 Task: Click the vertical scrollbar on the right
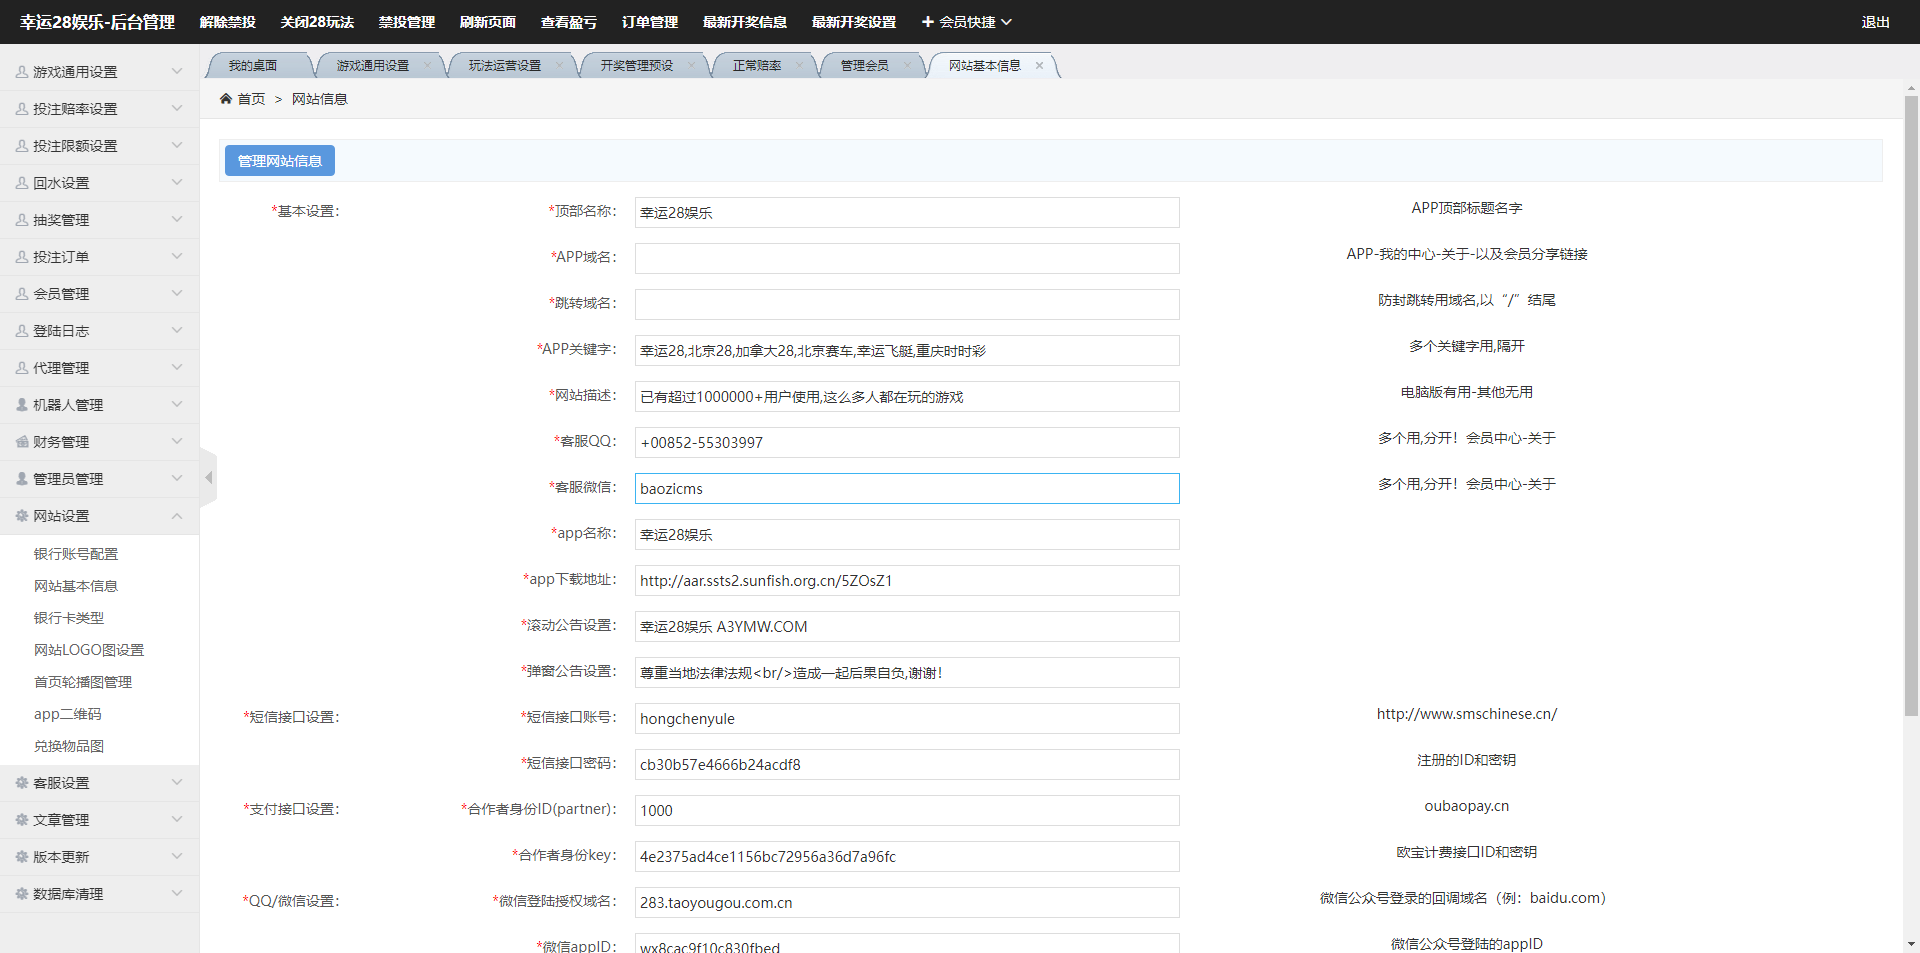pyautogui.click(x=1911, y=400)
